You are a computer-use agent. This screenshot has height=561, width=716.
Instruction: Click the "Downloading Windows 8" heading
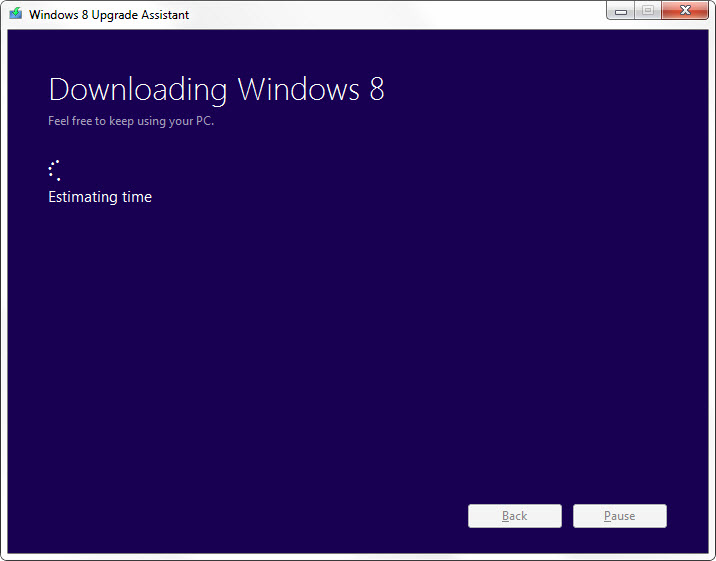(x=216, y=89)
